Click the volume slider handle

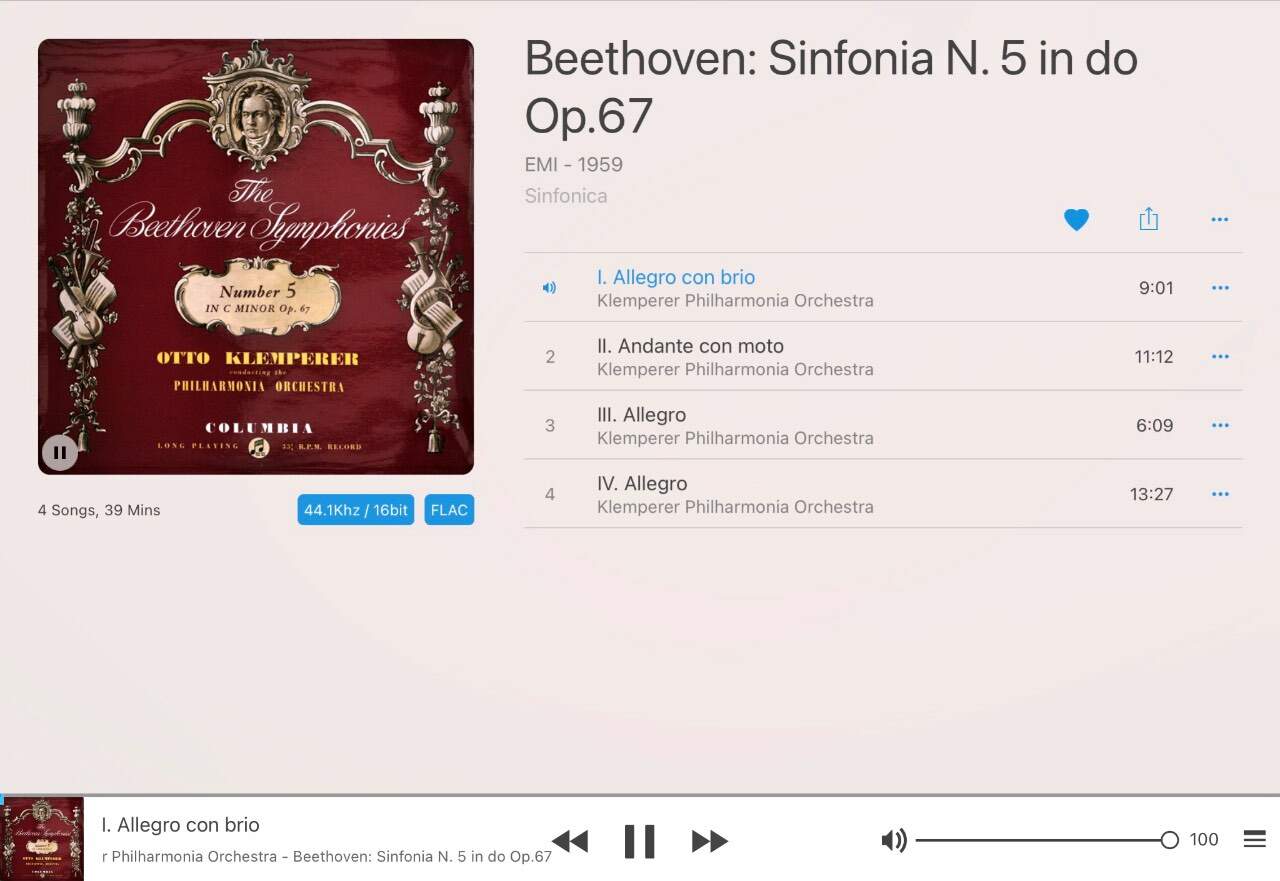(1169, 840)
